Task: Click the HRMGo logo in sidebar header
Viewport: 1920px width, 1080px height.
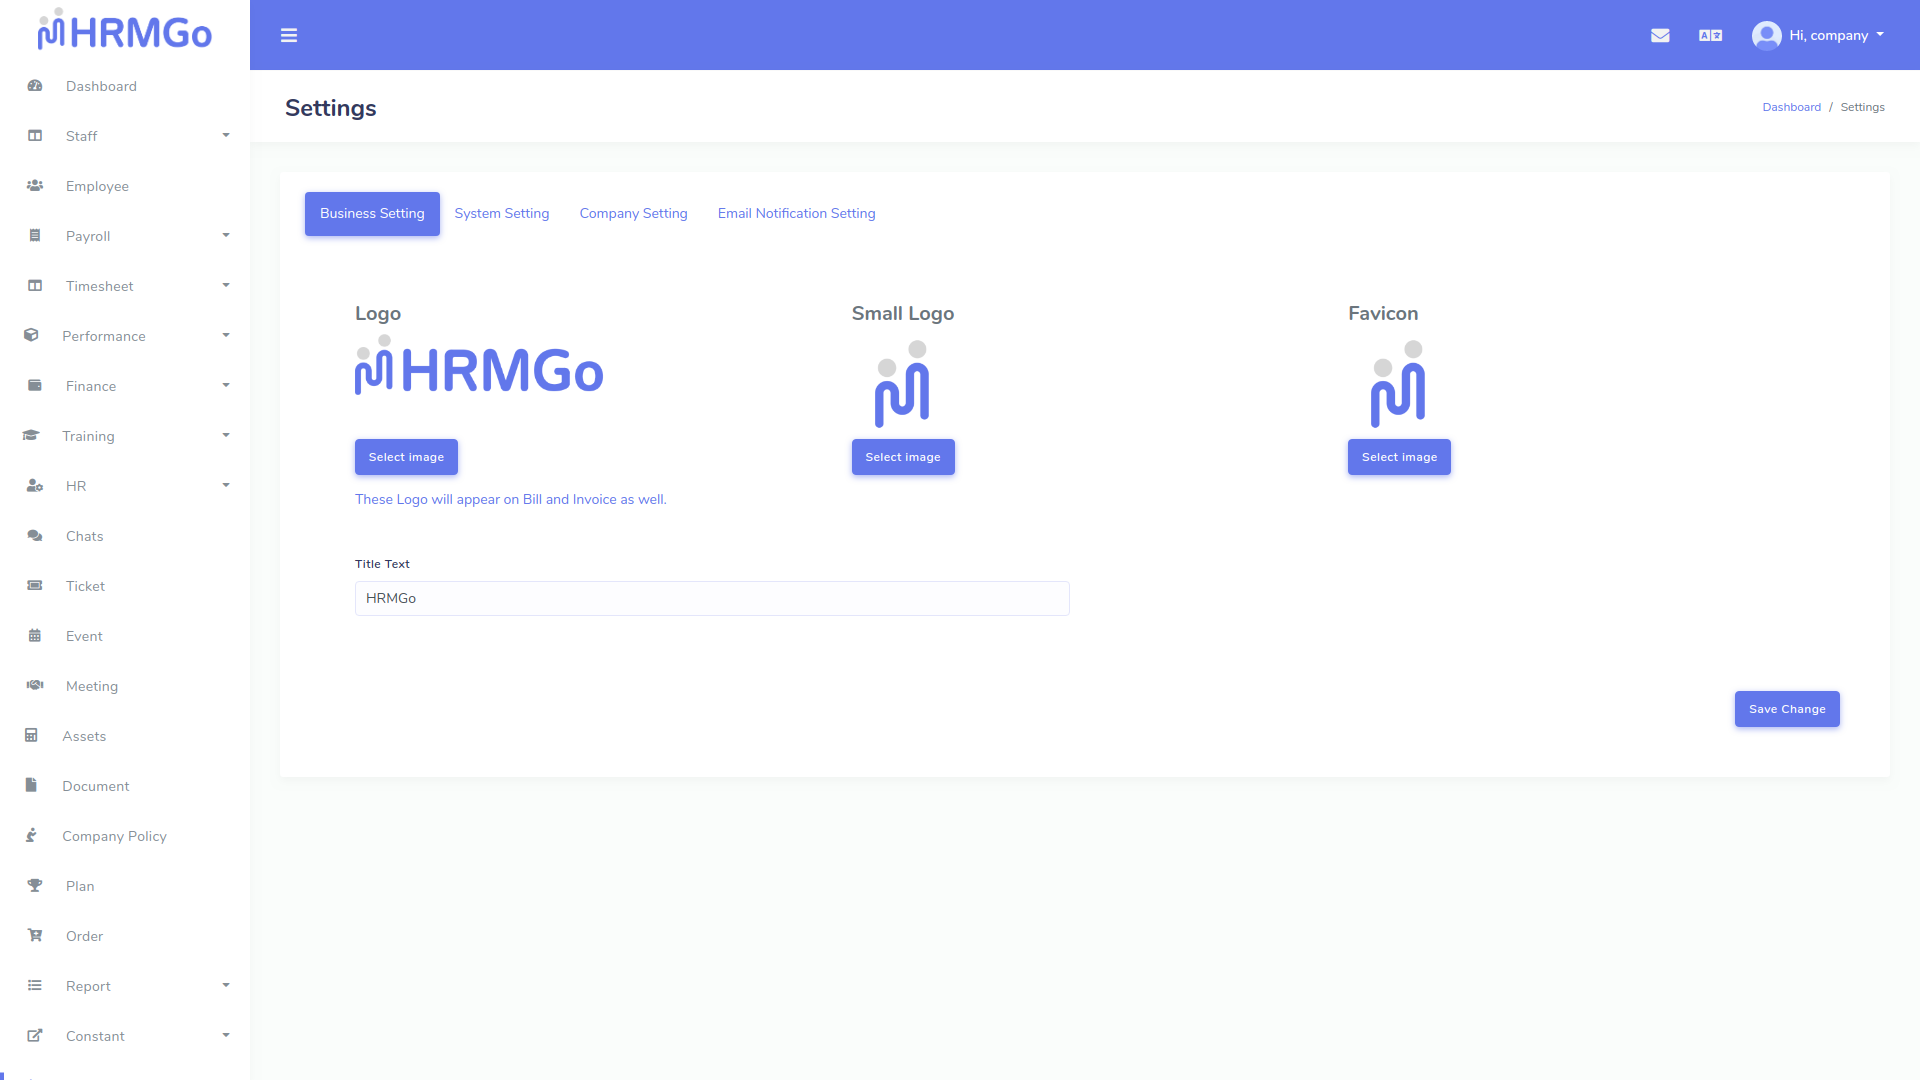Action: [x=125, y=31]
